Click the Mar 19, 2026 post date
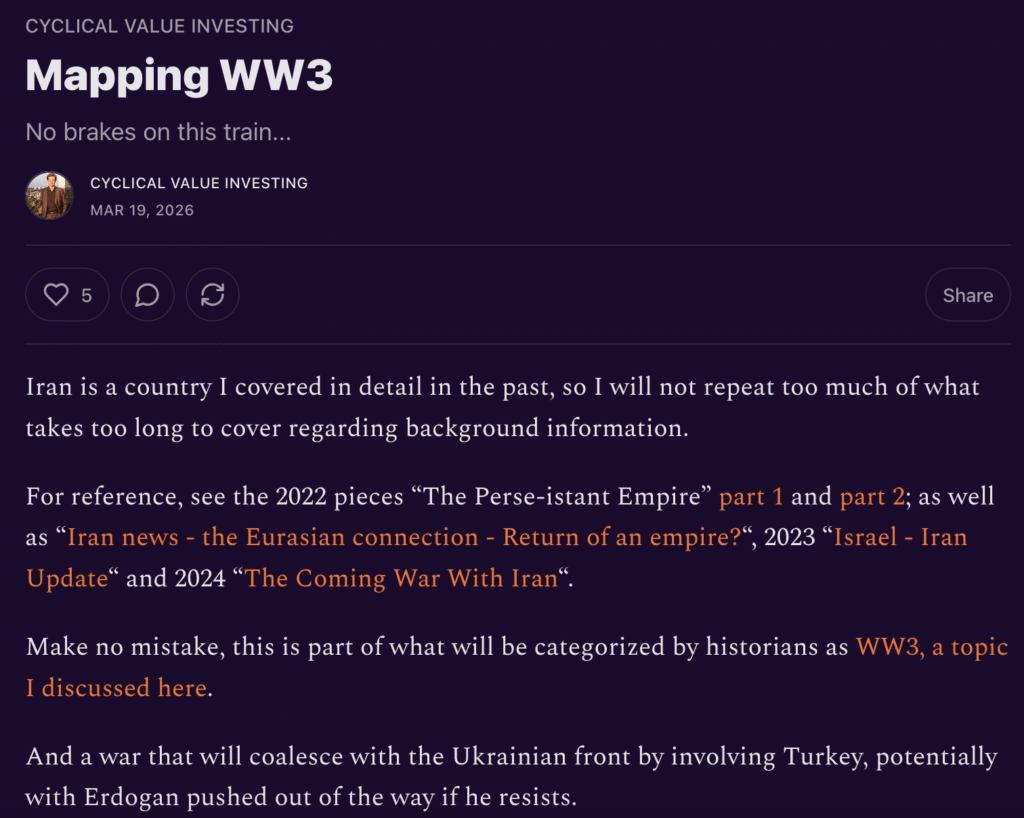 (142, 210)
